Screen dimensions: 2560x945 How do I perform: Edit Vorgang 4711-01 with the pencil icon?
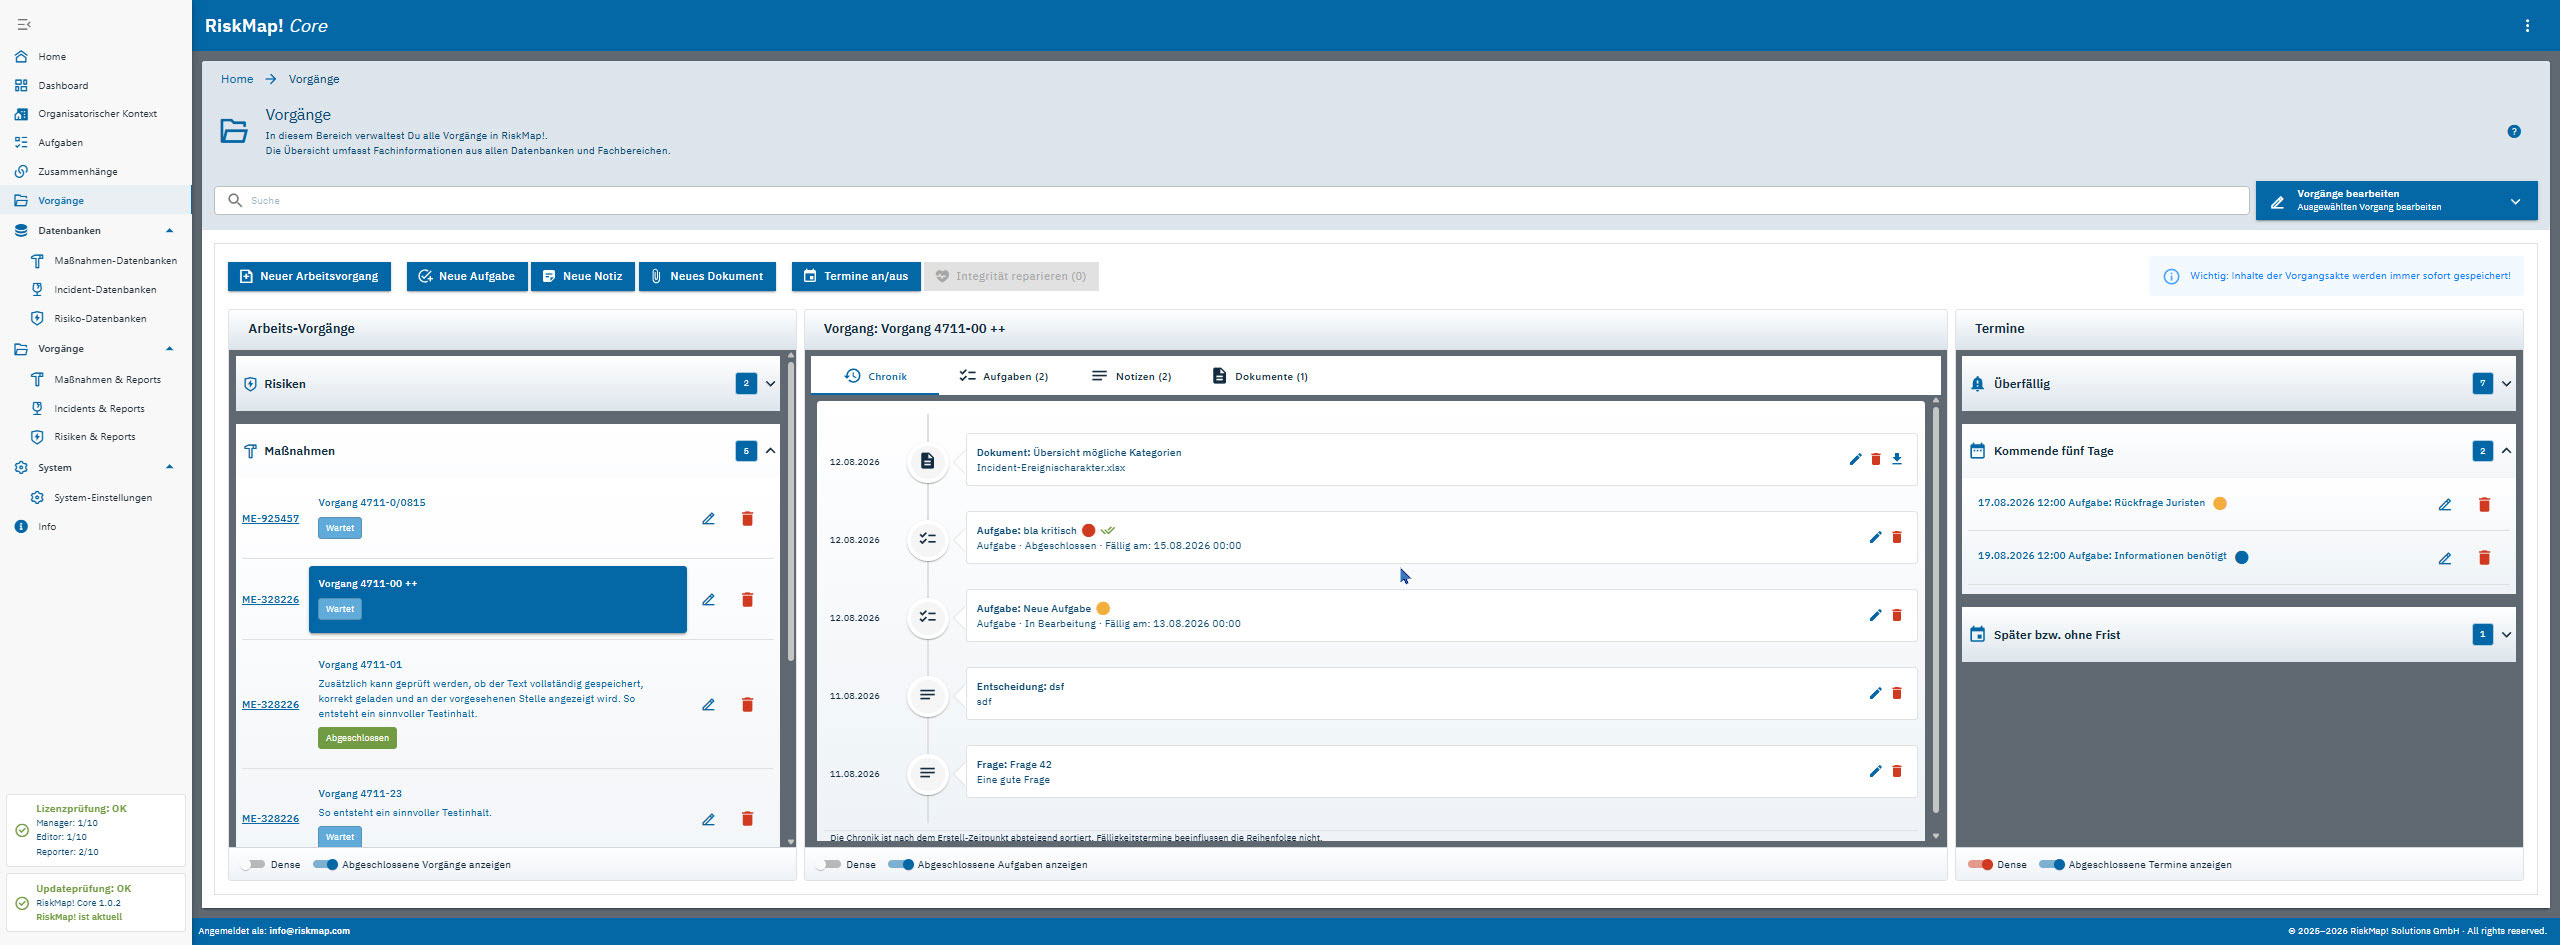[708, 705]
